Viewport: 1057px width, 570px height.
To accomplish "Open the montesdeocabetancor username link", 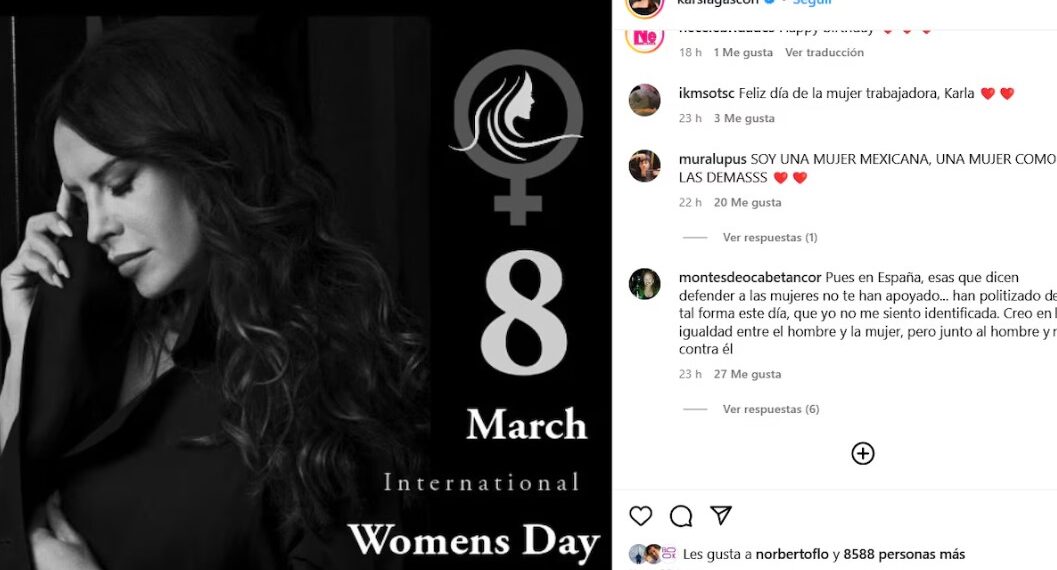I will [750, 278].
